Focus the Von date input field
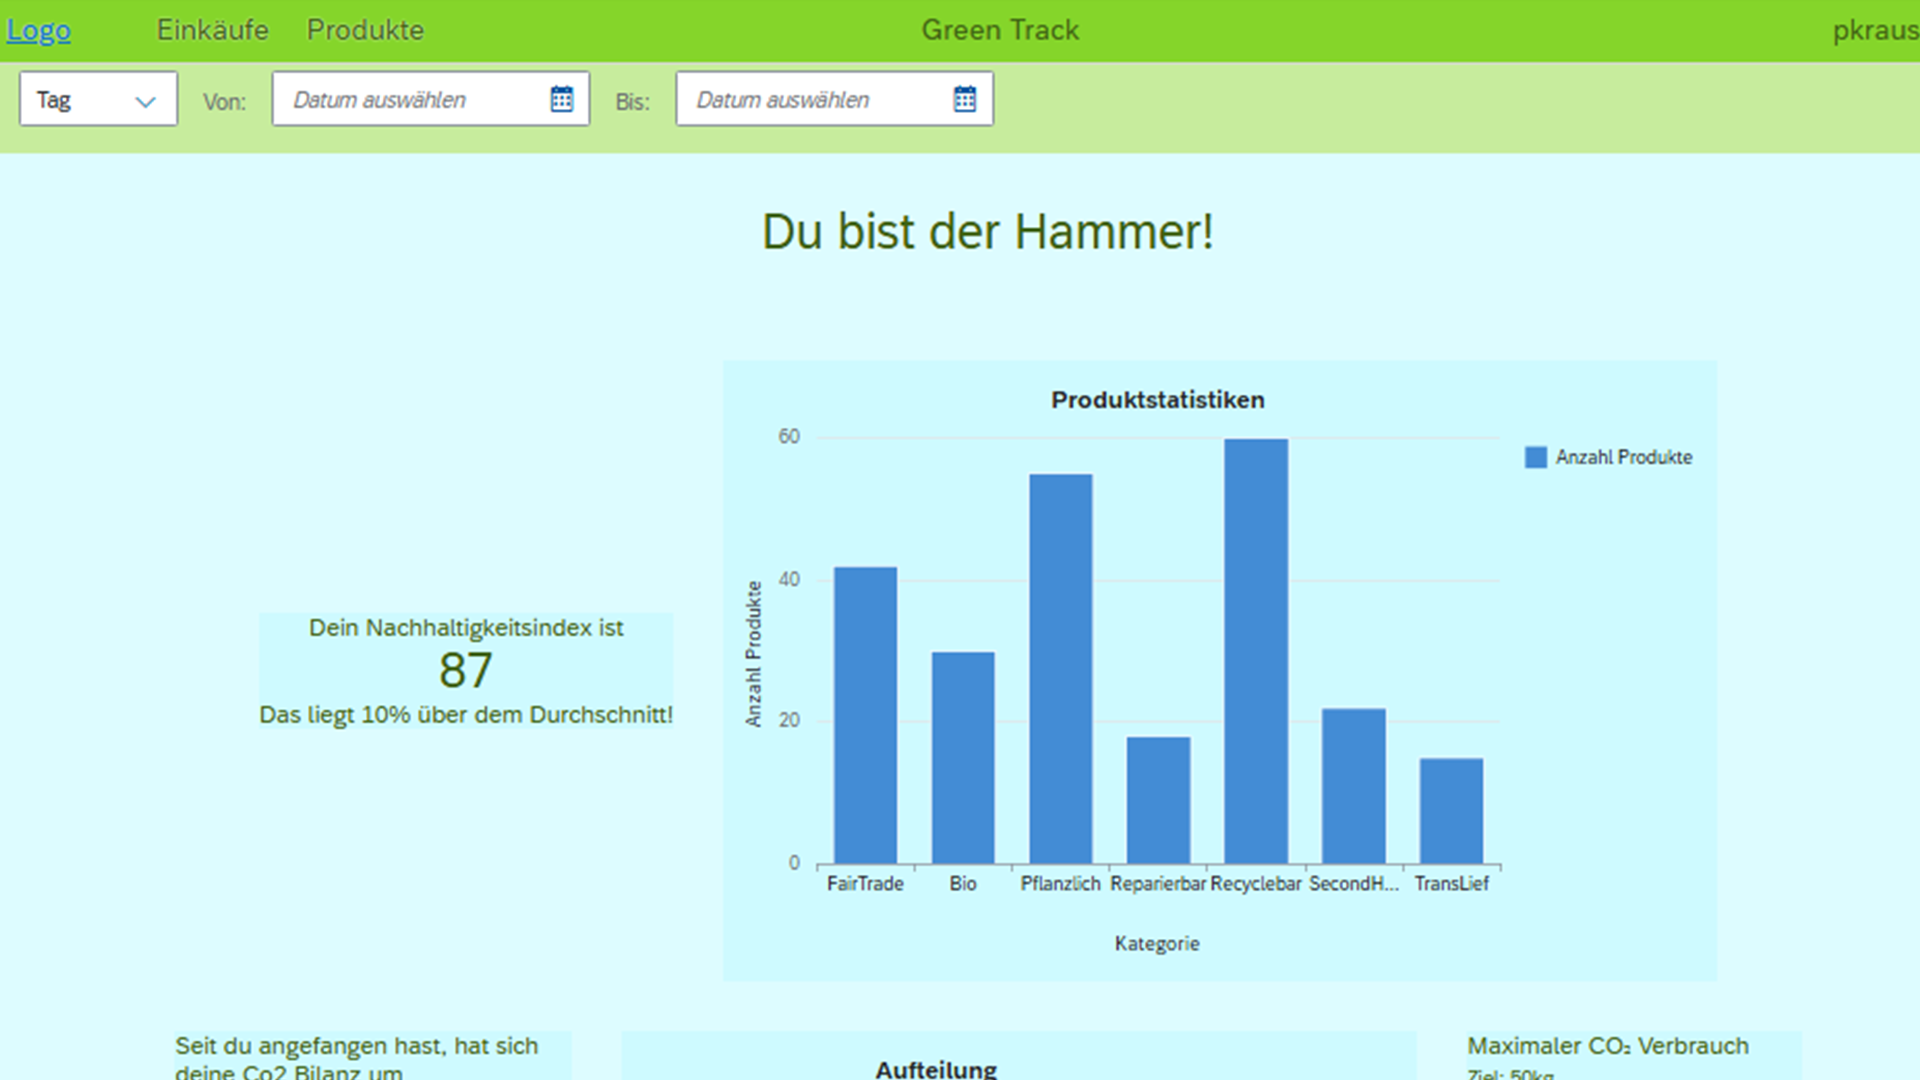1920x1080 pixels. click(410, 99)
